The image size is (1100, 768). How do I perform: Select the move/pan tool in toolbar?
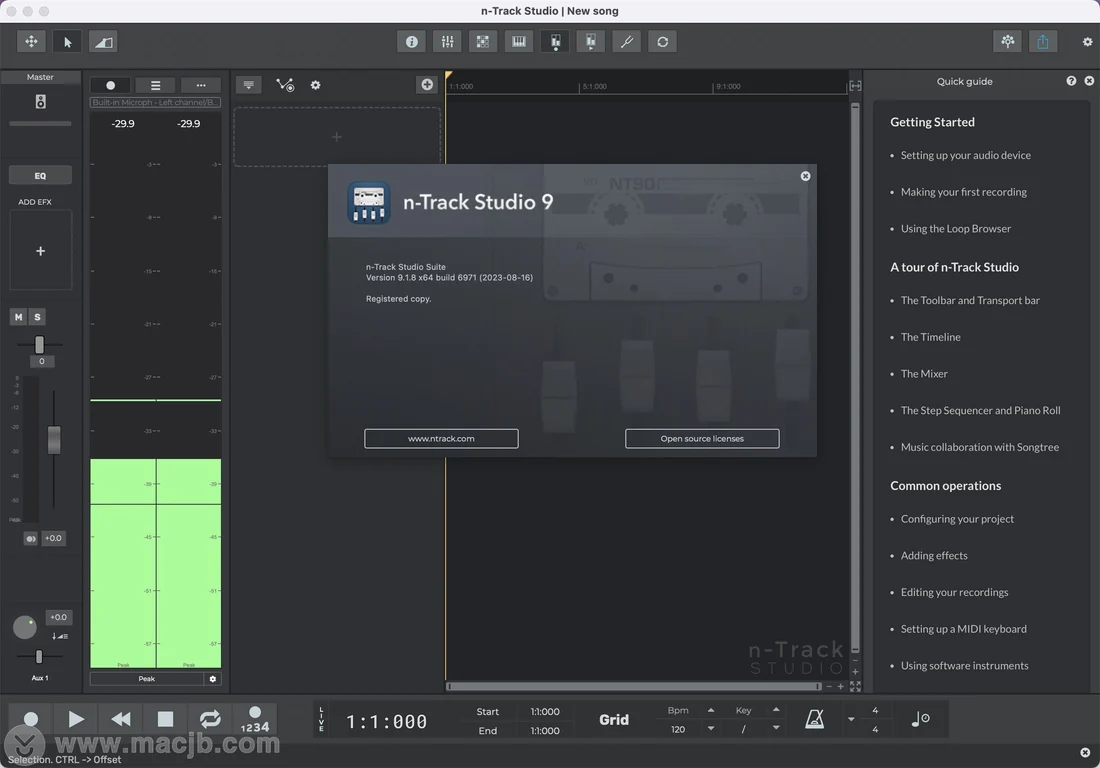[x=32, y=42]
